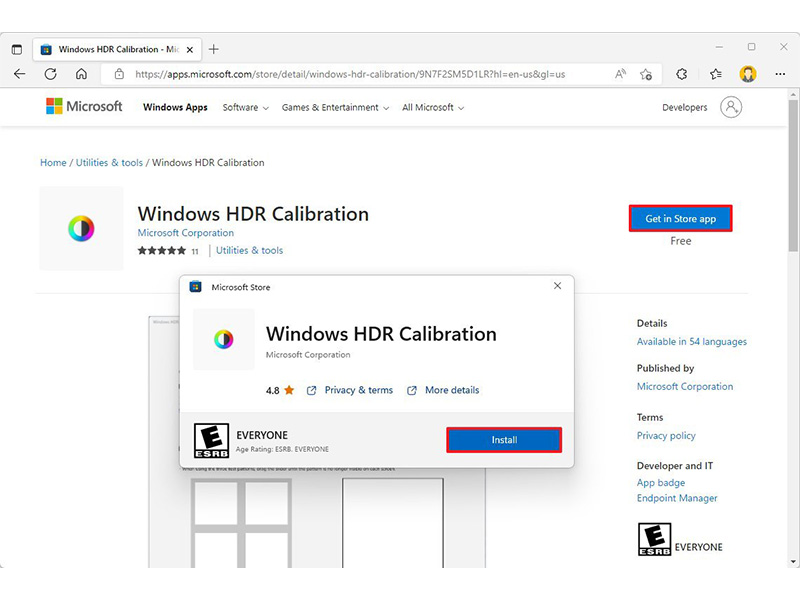Screen dimensions: 800x600
Task: Click the page vertical scrollbar
Action: (x=793, y=176)
